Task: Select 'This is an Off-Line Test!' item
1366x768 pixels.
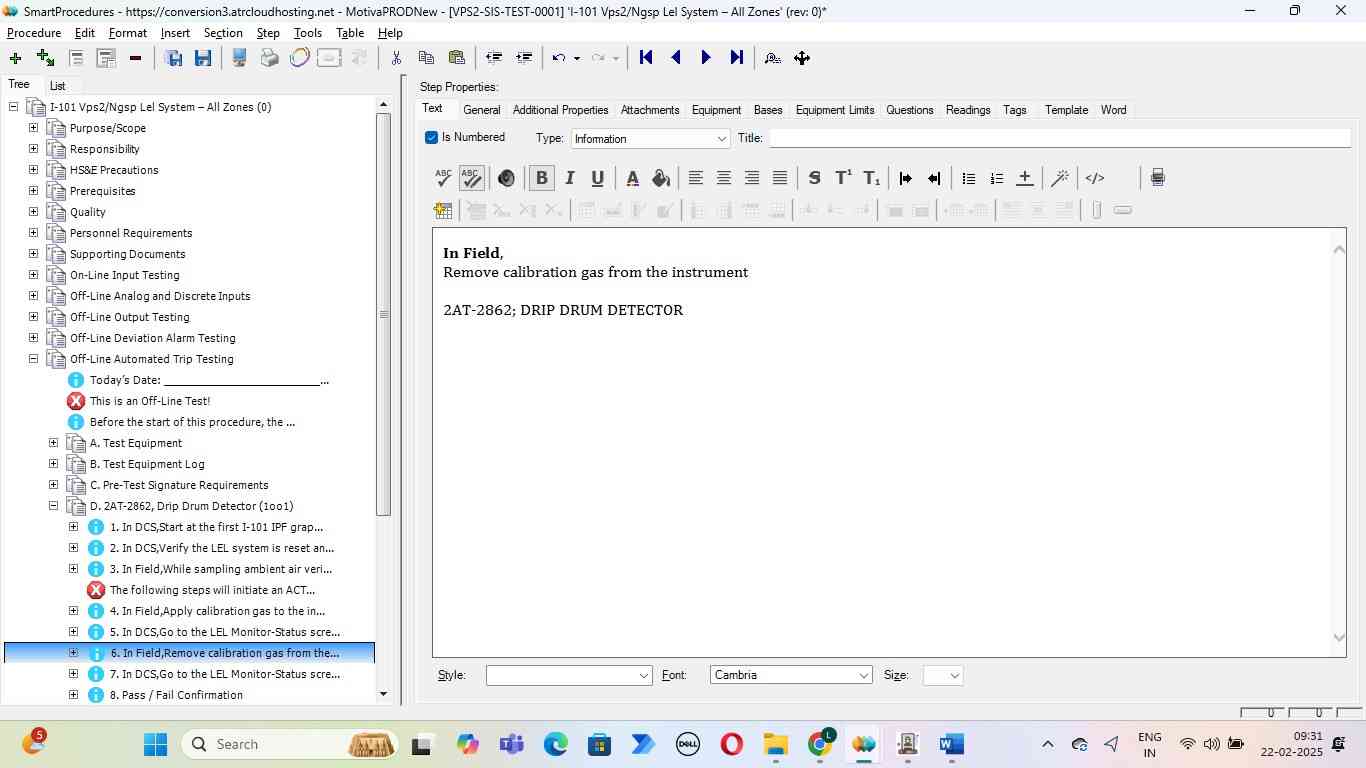Action: click(150, 401)
